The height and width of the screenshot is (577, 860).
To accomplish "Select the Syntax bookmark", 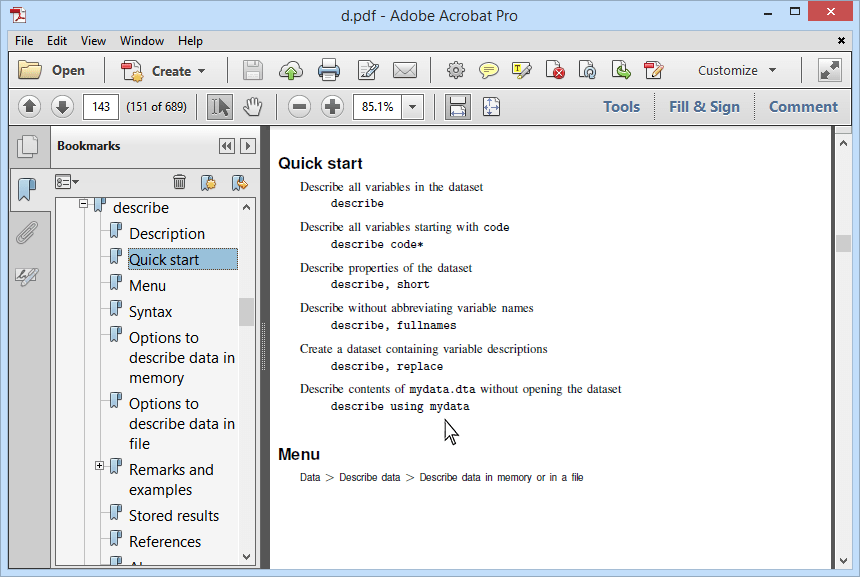I will 150,312.
